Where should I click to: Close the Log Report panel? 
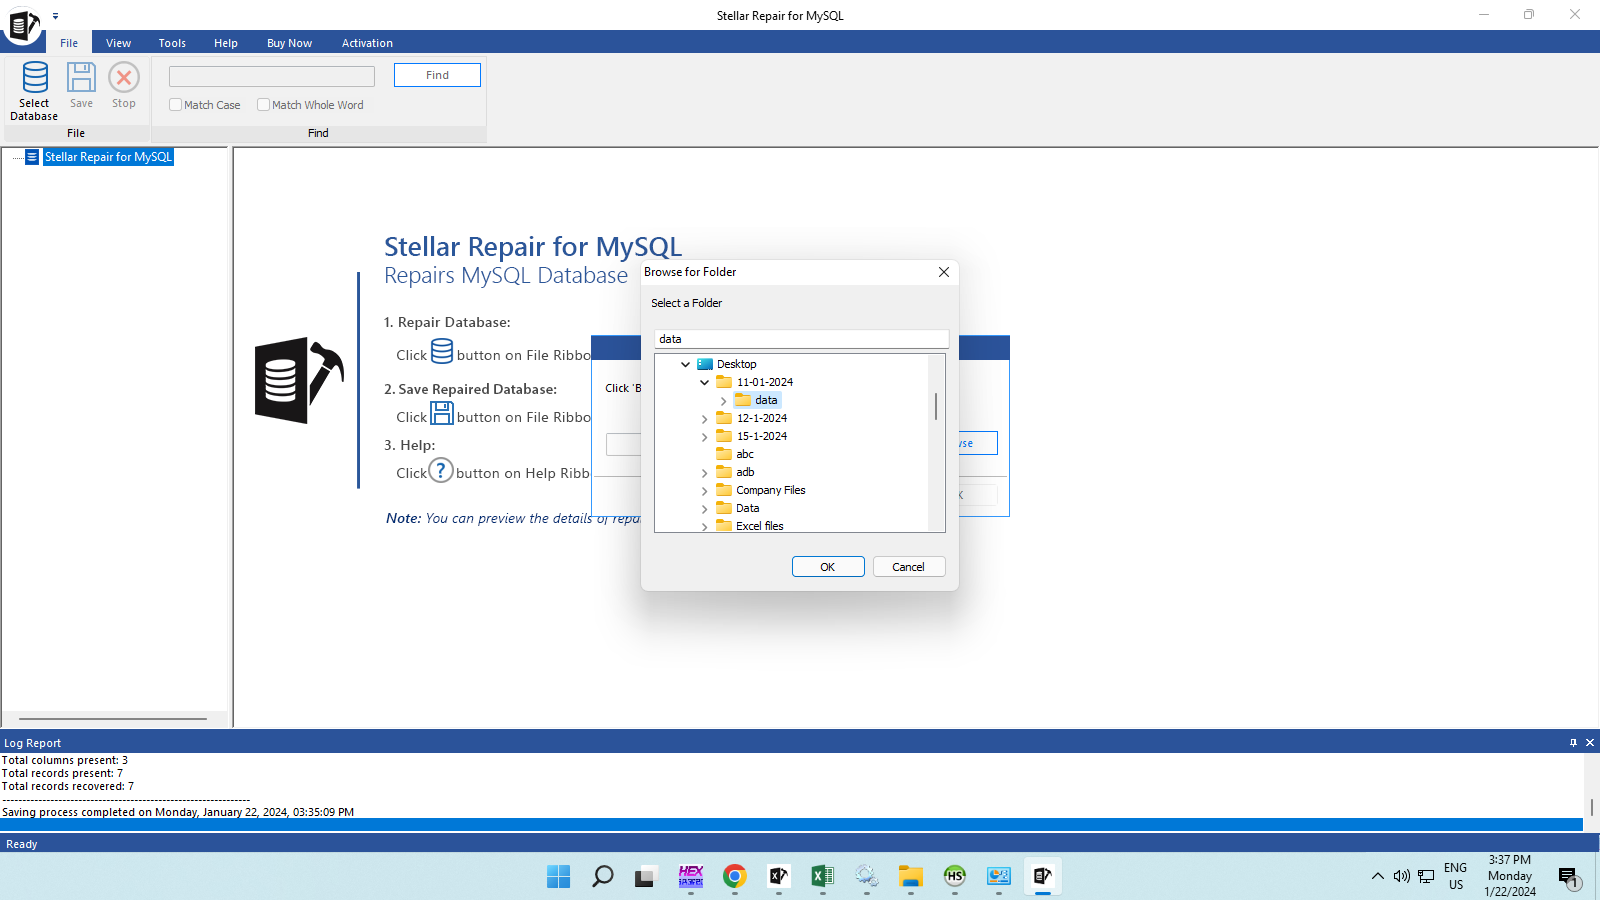1589,742
